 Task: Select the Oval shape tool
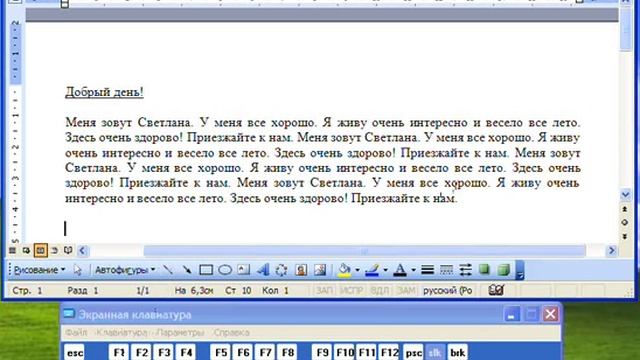(225, 270)
